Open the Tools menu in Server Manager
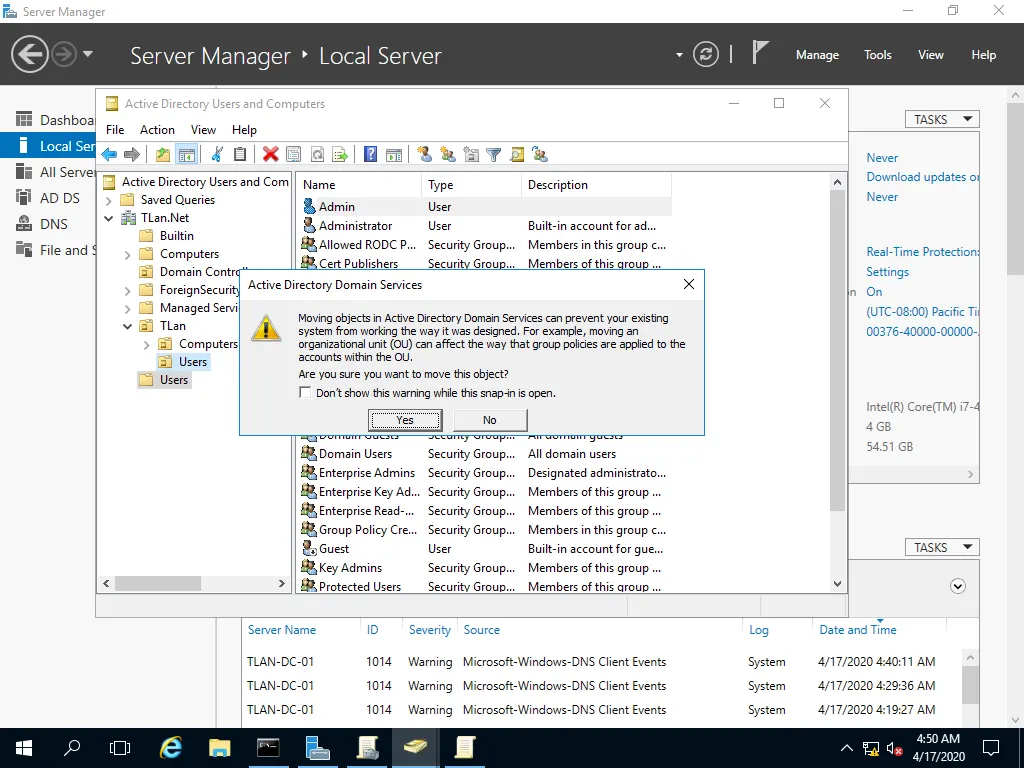Viewport: 1024px width, 768px height. click(878, 55)
